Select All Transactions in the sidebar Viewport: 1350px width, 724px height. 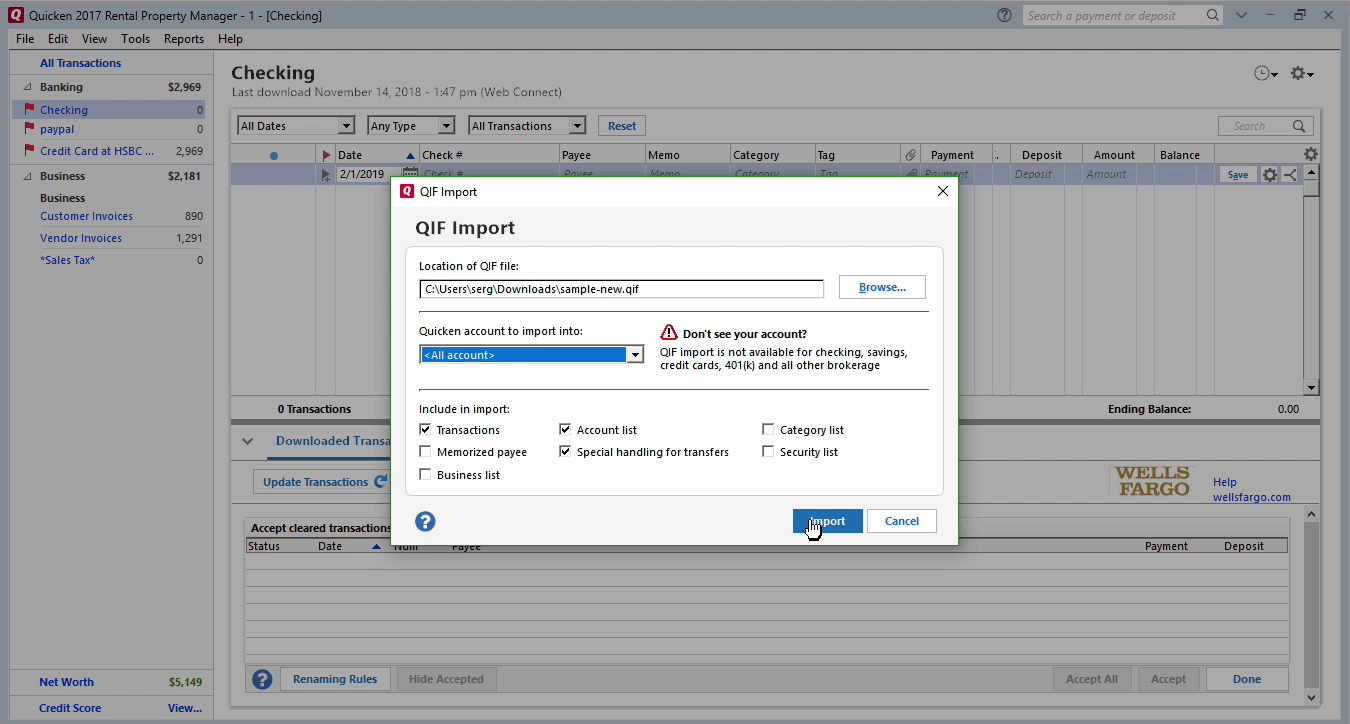80,63
